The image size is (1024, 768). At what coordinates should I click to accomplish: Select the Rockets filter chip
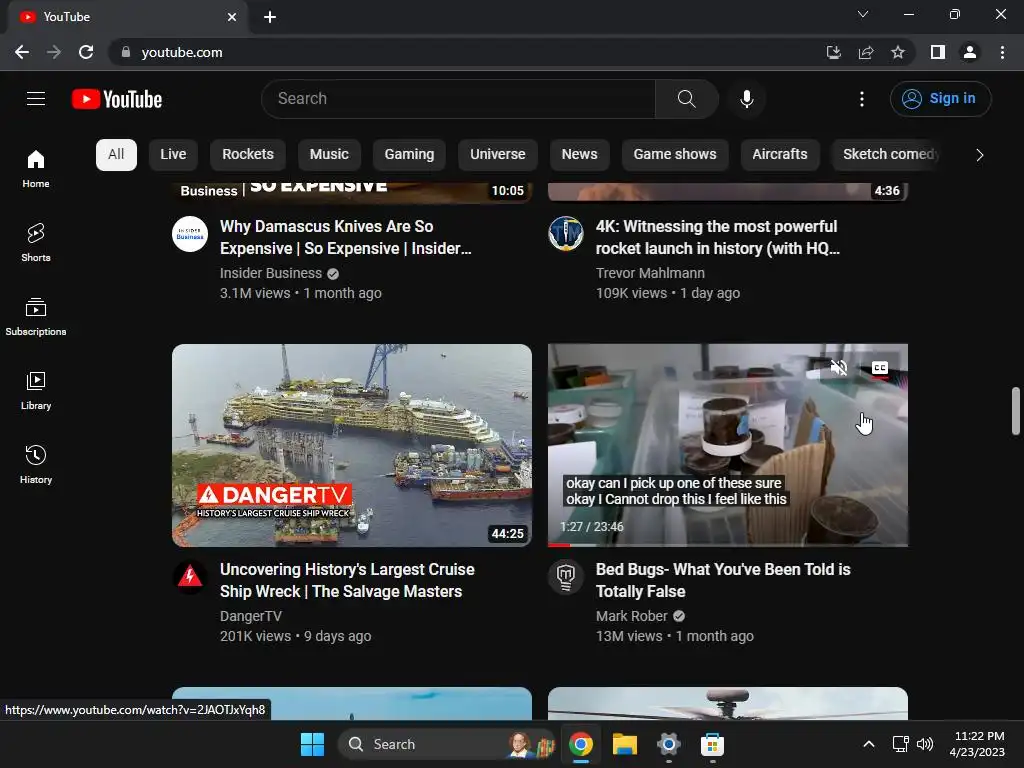point(248,155)
